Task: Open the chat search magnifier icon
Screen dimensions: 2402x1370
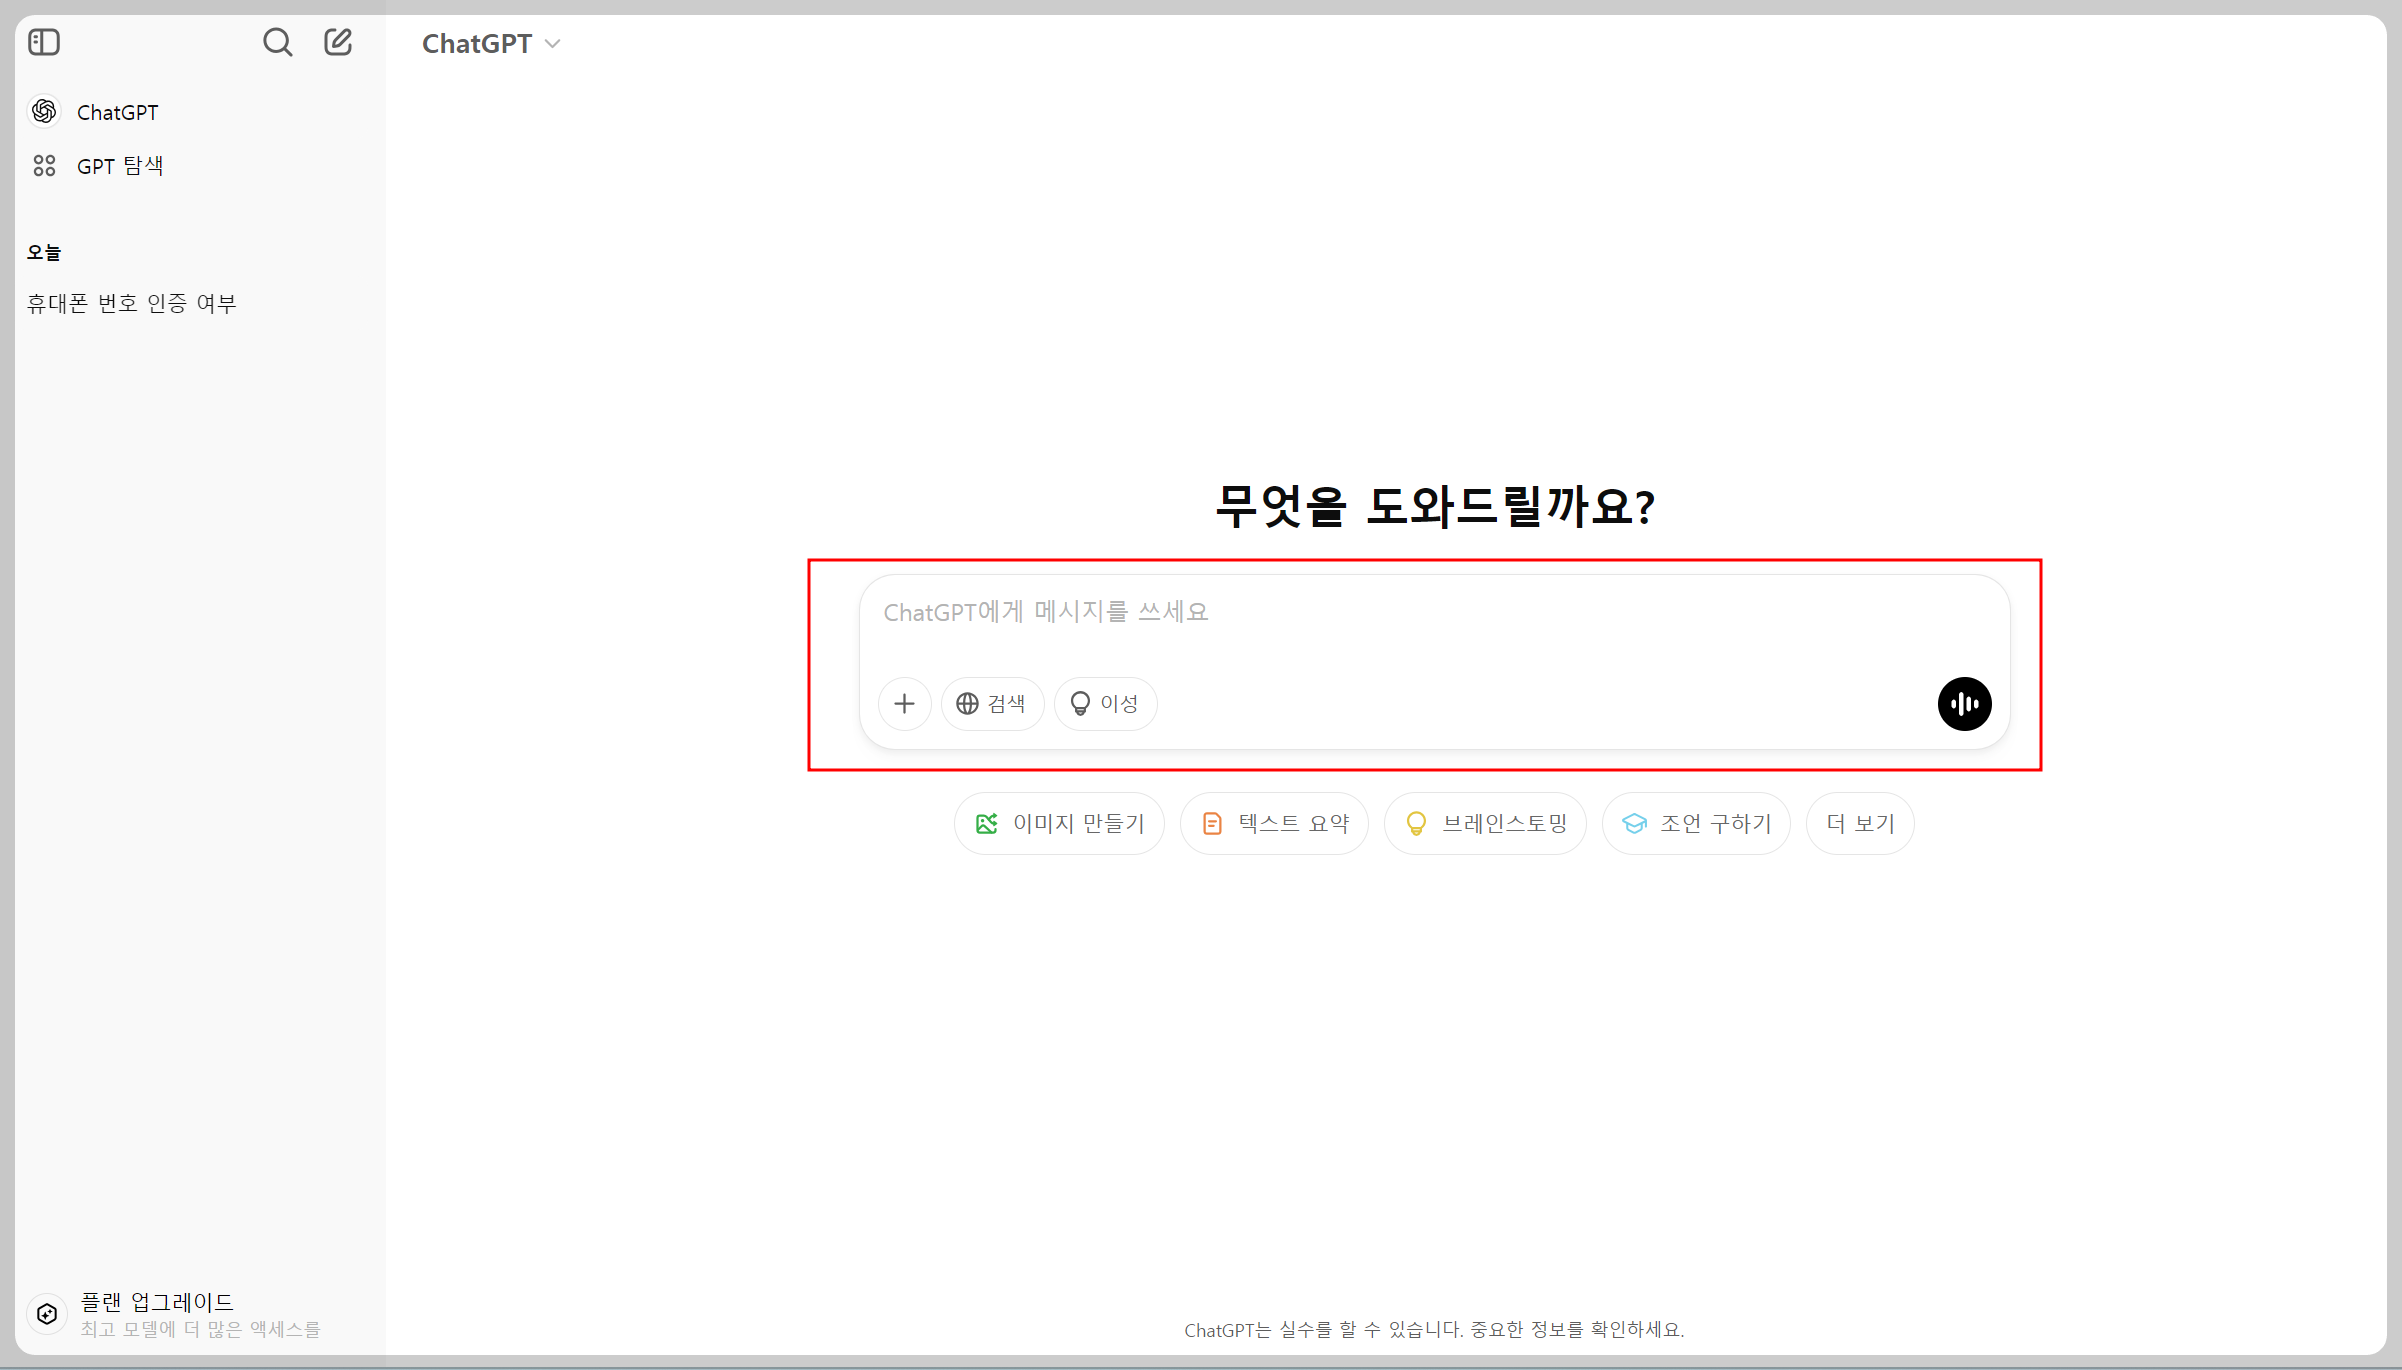Action: pyautogui.click(x=277, y=42)
